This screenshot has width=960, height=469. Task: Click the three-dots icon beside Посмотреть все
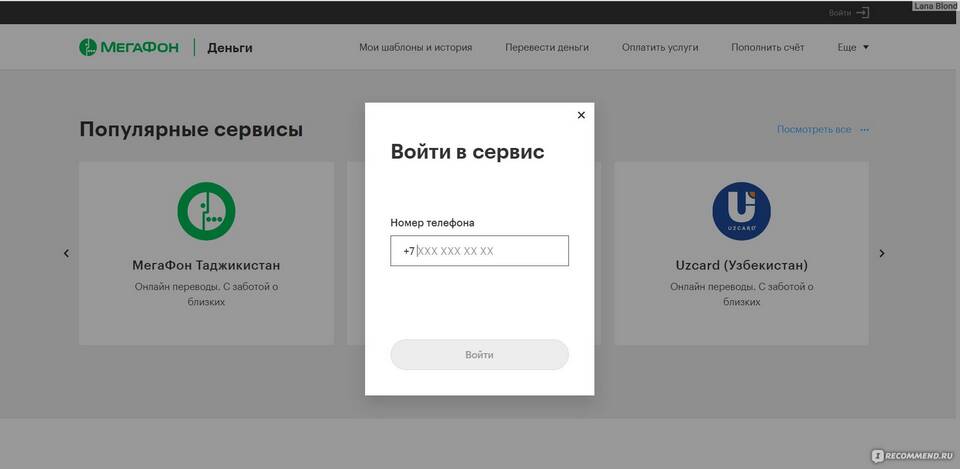pyautogui.click(x=865, y=130)
